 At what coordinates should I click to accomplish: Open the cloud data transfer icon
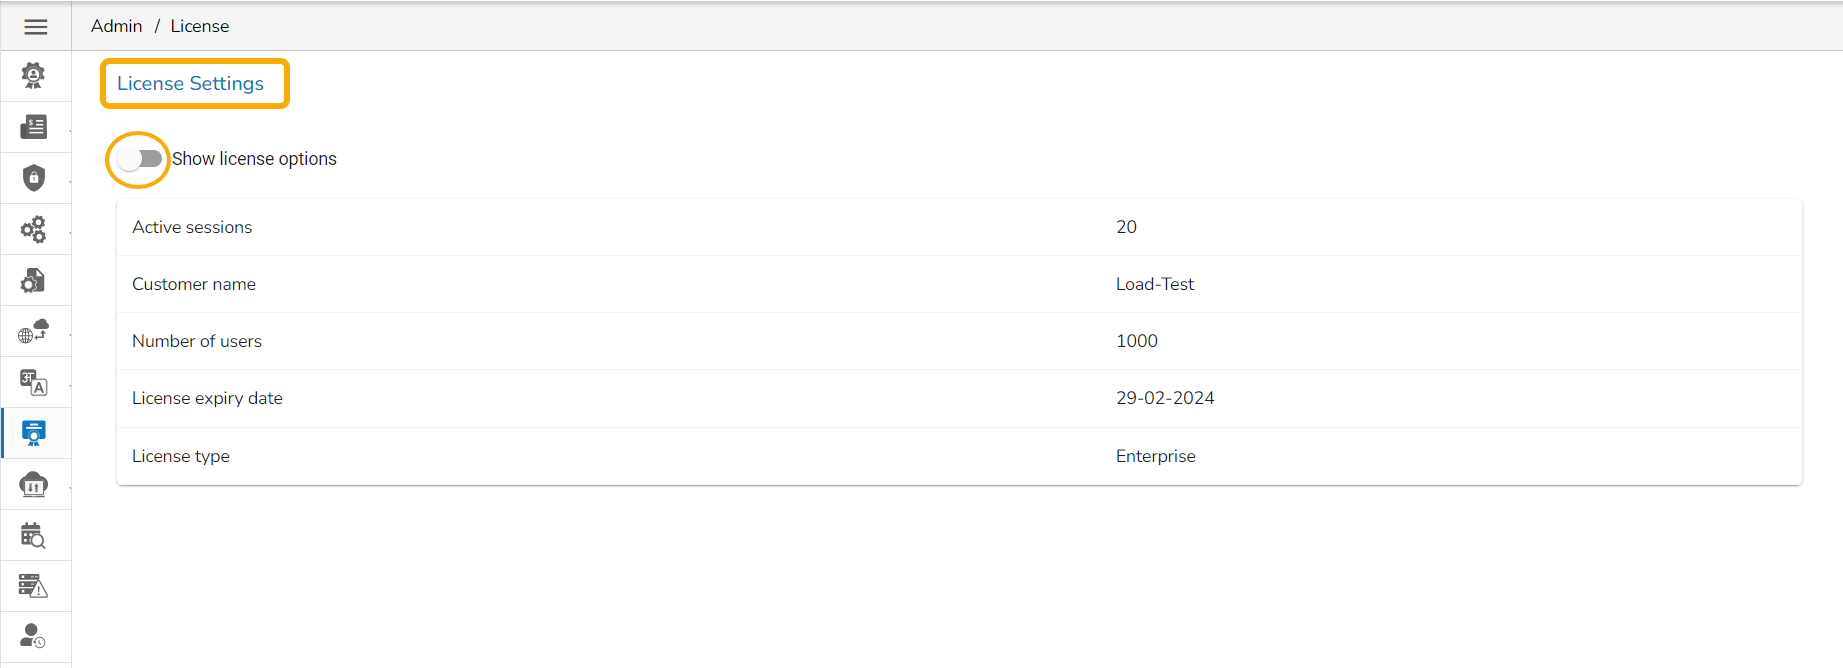point(34,484)
